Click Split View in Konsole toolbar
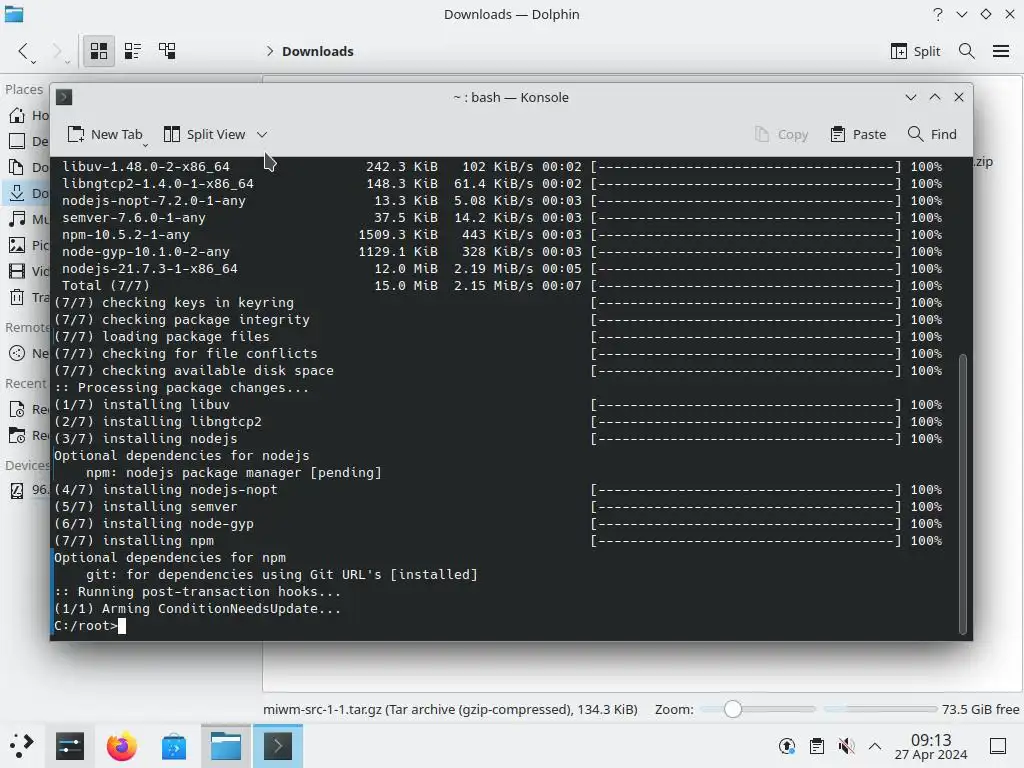The width and height of the screenshot is (1024, 768). pos(204,135)
